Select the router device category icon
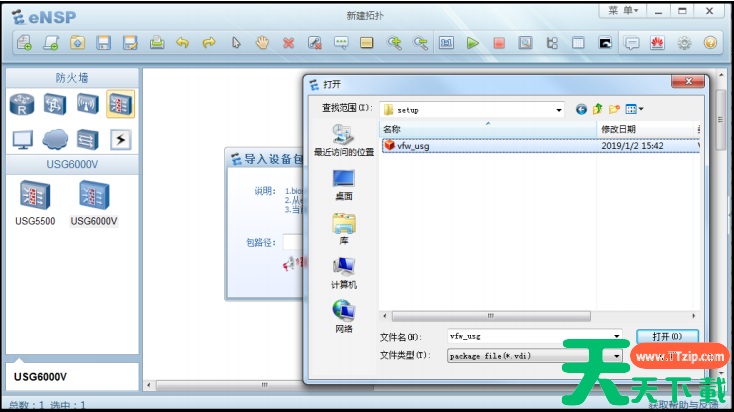This screenshot has width=734, height=412. 23,103
